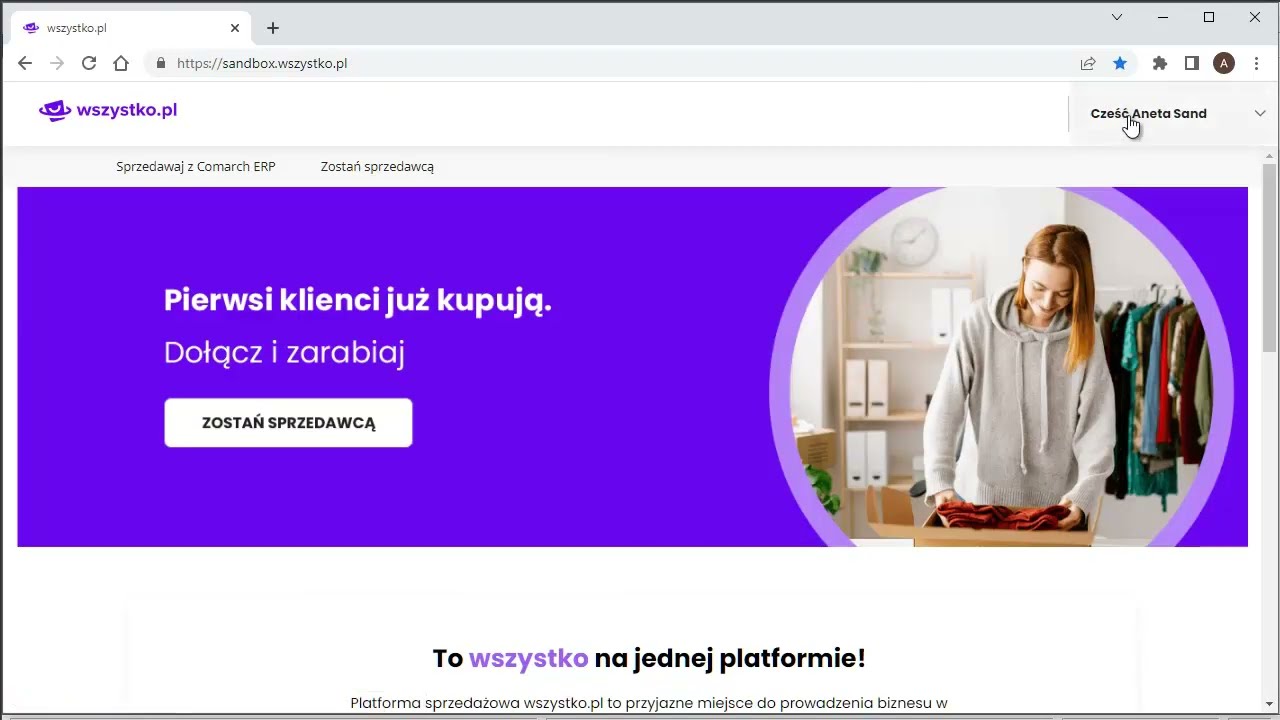1280x720 pixels.
Task: Open the tab search chevron
Action: pyautogui.click(x=1117, y=17)
